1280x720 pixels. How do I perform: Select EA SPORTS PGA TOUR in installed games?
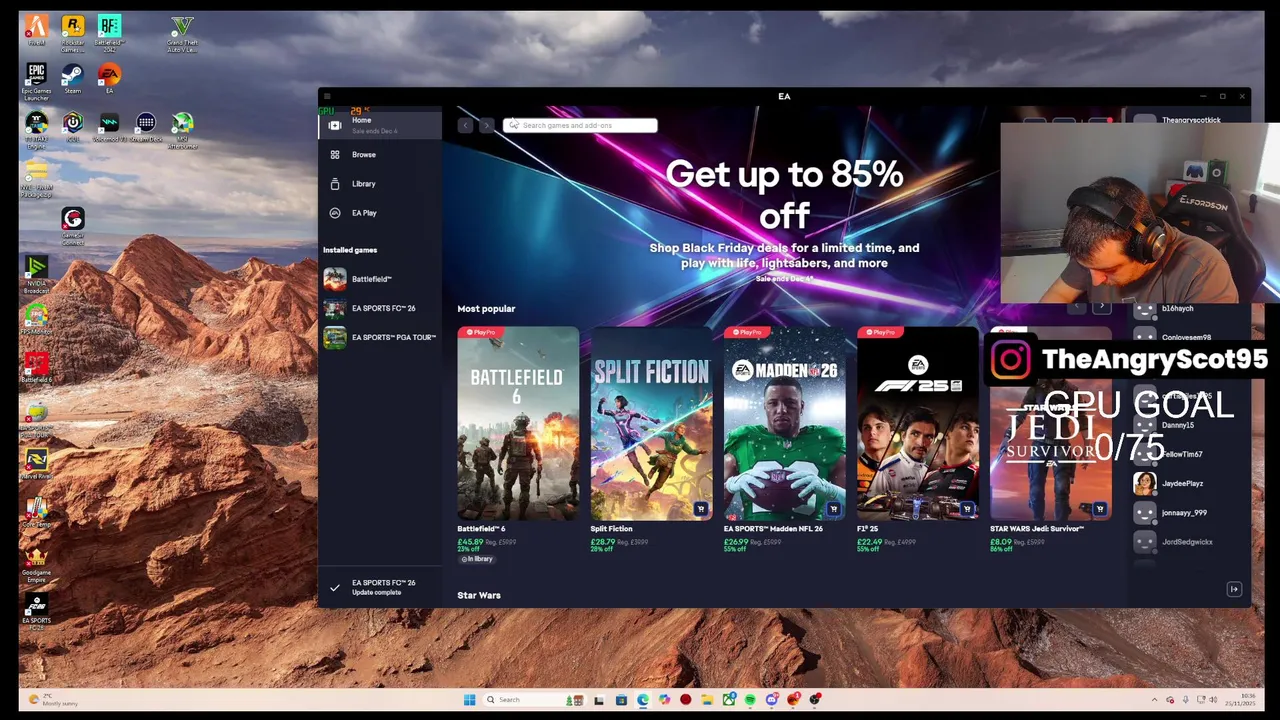tap(380, 337)
